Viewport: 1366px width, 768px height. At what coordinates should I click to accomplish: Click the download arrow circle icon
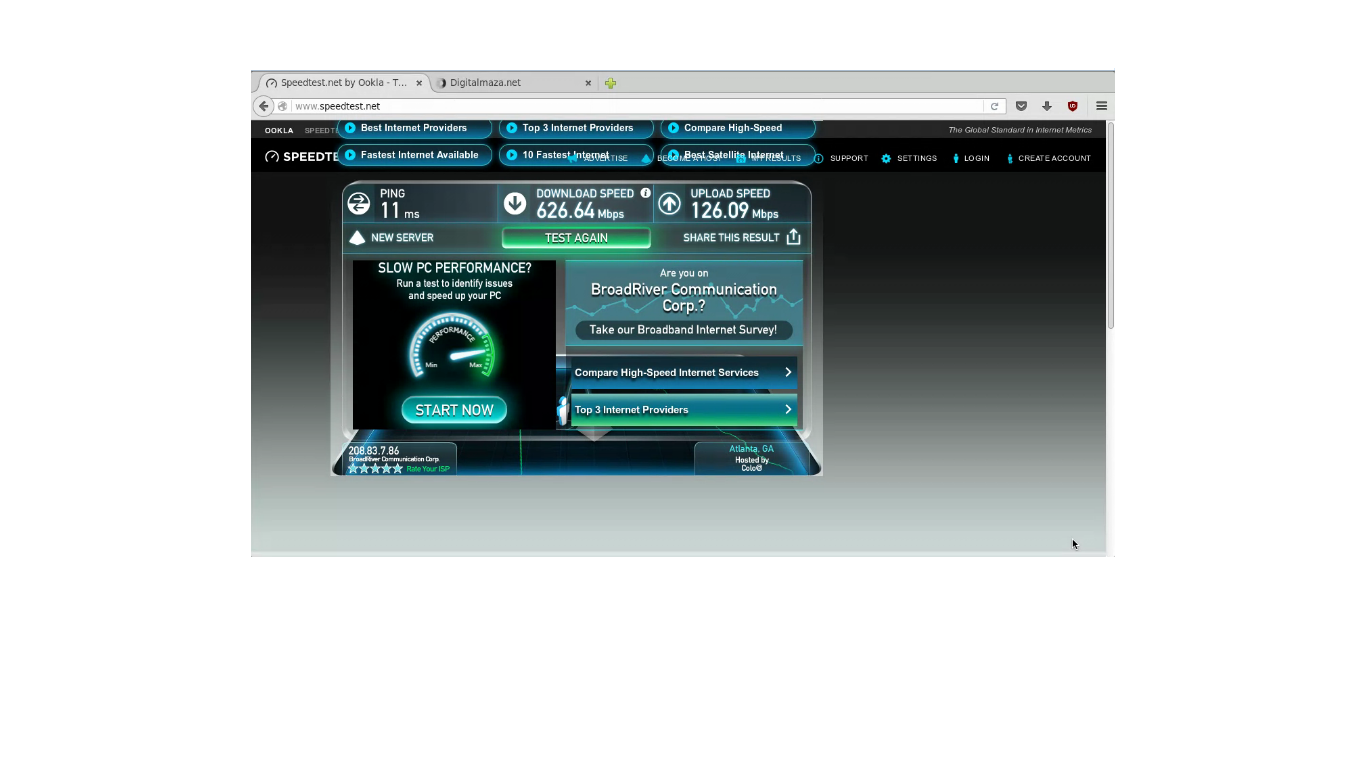coord(515,204)
